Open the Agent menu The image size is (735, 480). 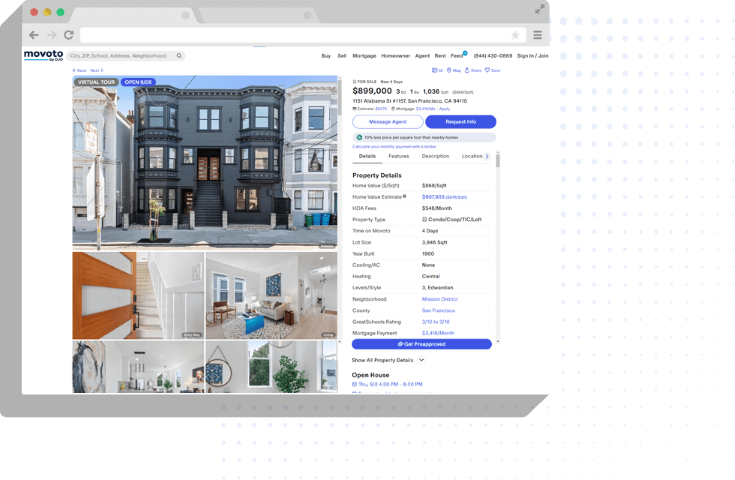click(422, 56)
